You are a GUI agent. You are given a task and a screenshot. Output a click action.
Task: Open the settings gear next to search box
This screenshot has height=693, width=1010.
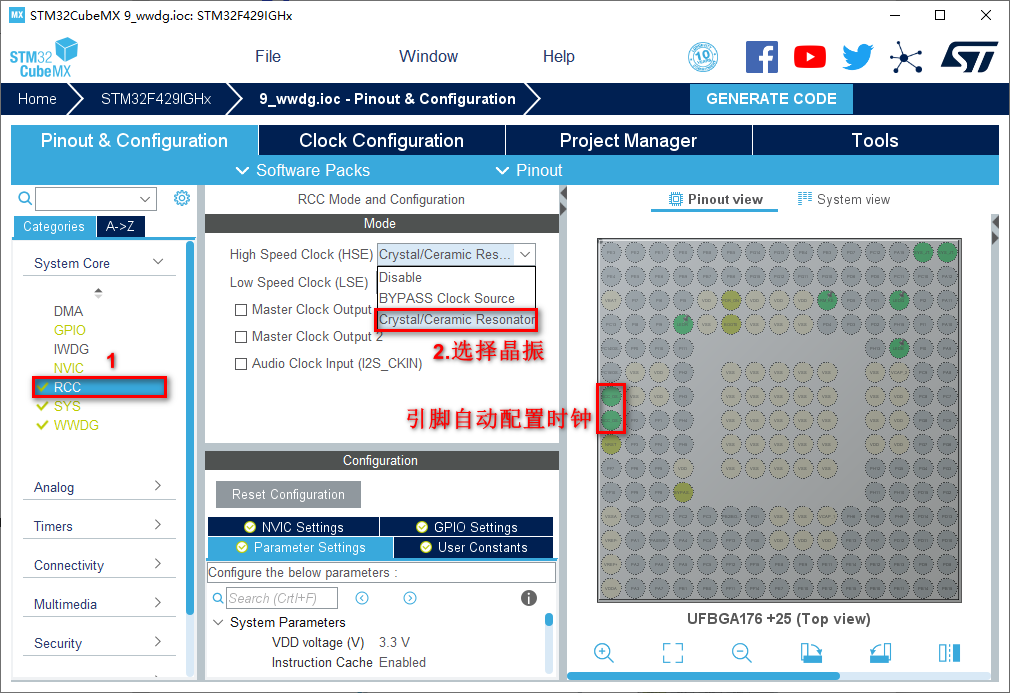(x=182, y=198)
